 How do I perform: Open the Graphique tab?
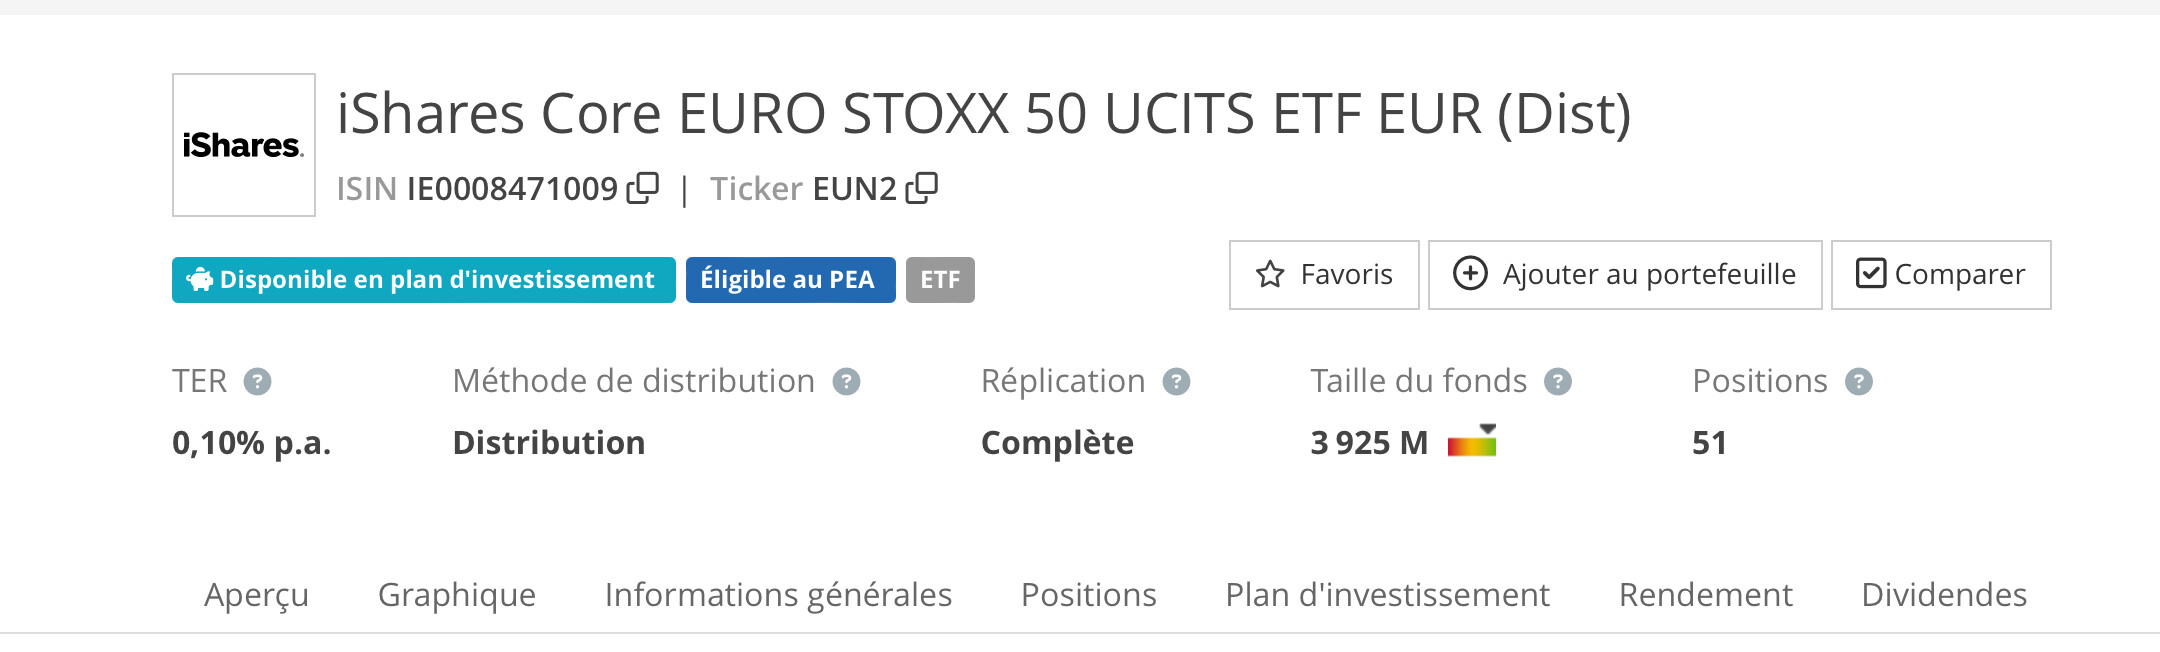tap(457, 595)
